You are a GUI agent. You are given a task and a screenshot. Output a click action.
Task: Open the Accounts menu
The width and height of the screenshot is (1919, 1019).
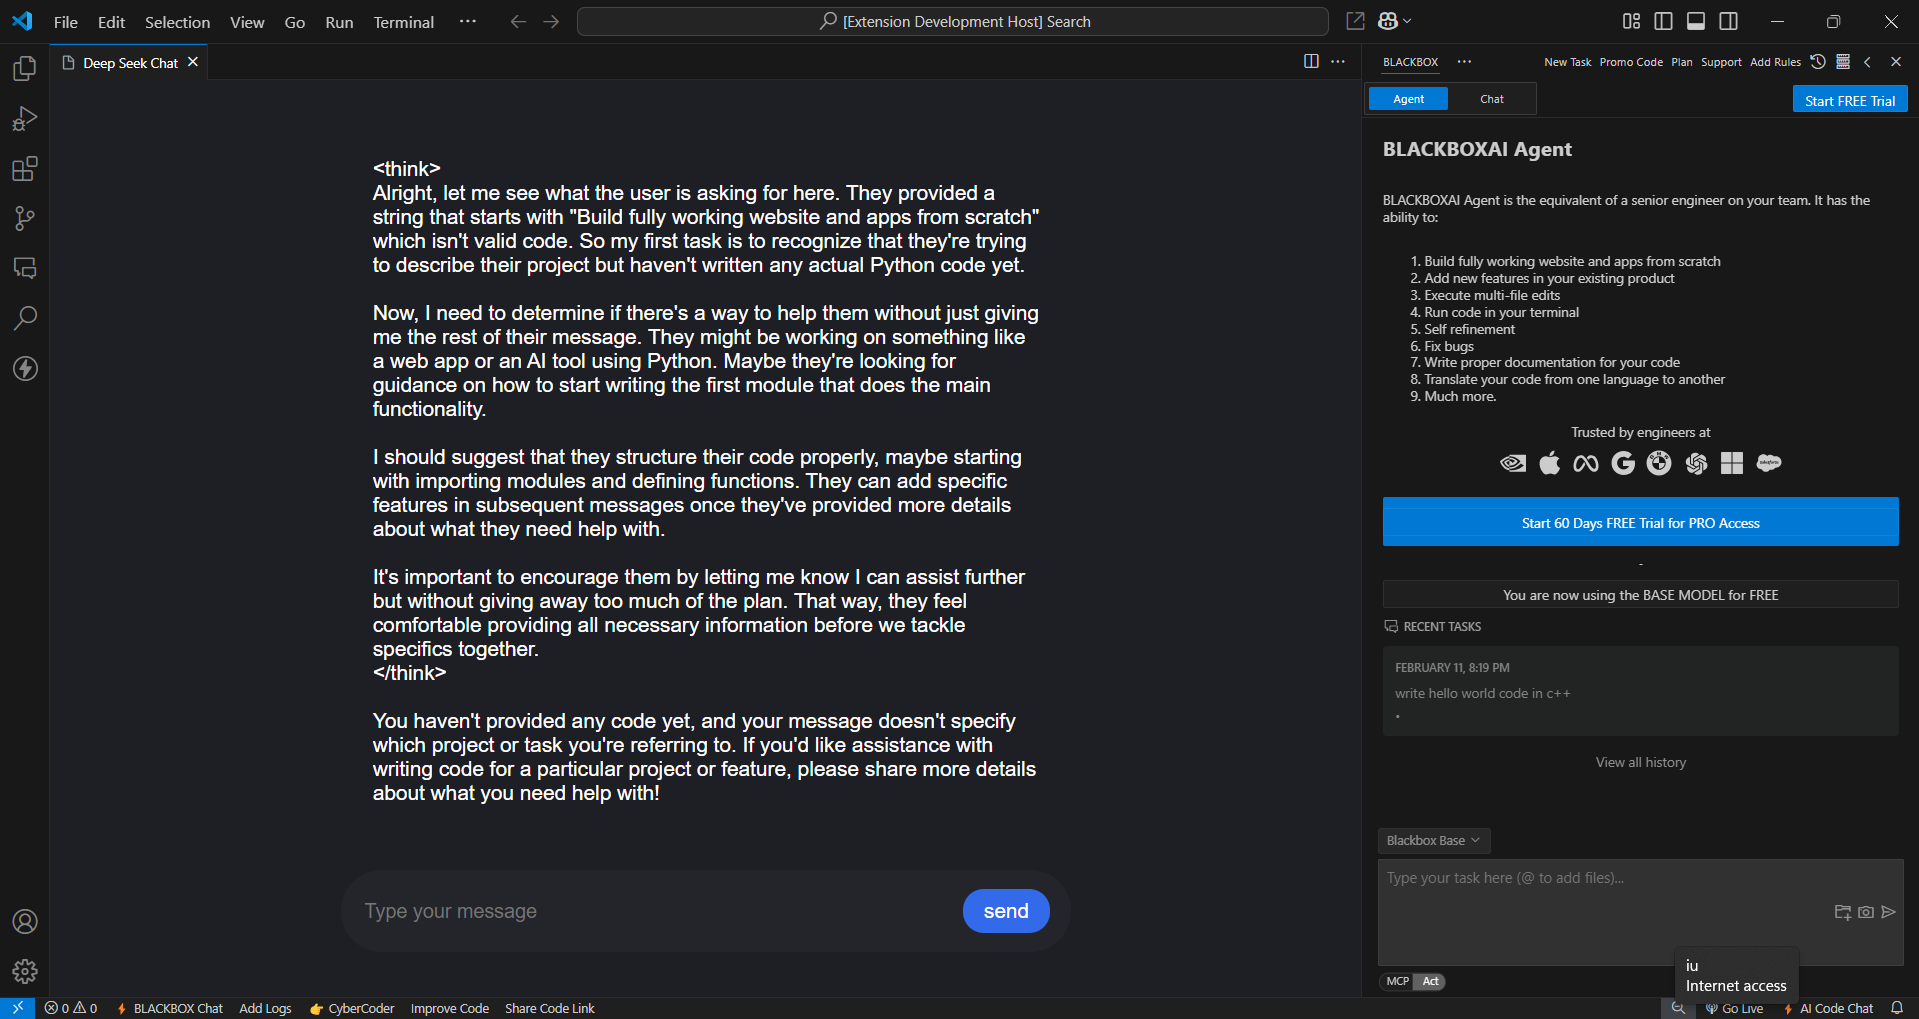click(25, 922)
